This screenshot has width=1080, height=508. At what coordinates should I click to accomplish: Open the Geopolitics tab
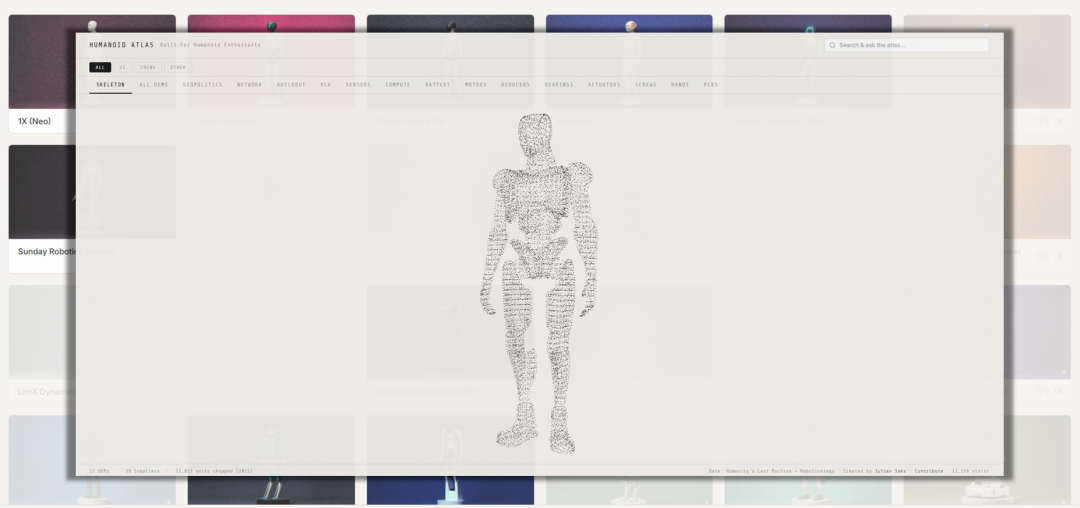[202, 85]
